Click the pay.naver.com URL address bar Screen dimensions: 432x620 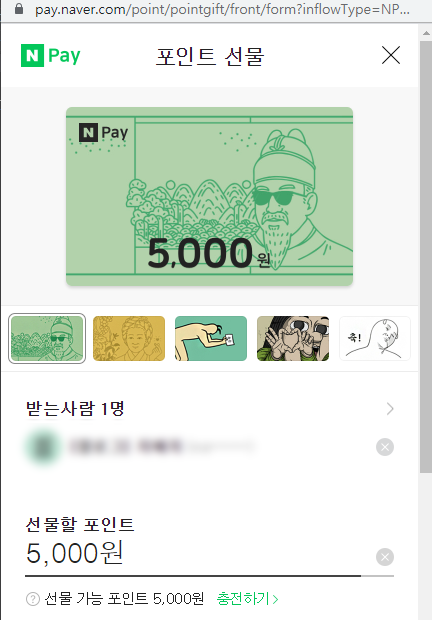pyautogui.click(x=222, y=9)
